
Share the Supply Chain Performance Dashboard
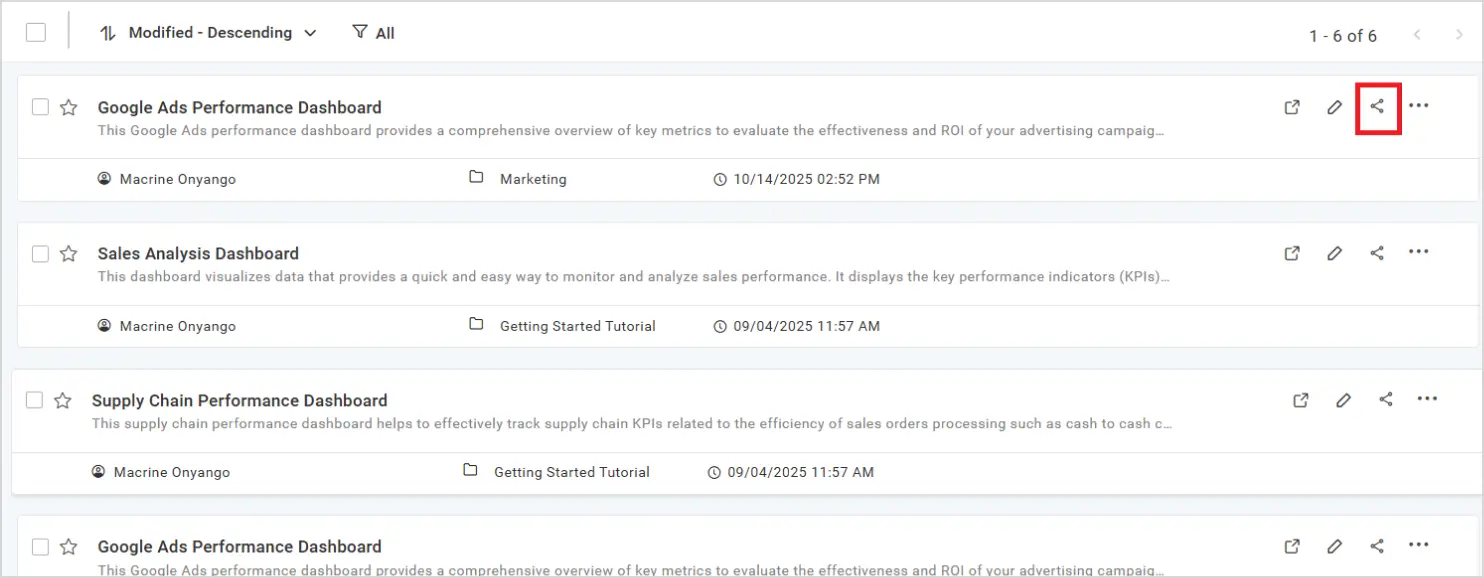1386,399
